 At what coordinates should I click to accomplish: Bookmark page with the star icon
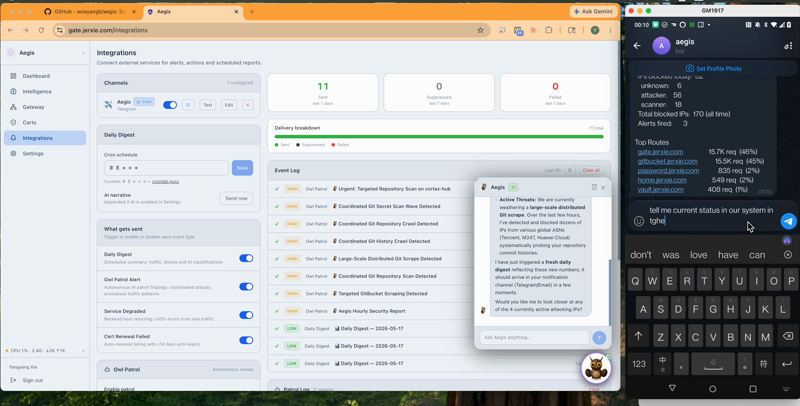(480, 30)
